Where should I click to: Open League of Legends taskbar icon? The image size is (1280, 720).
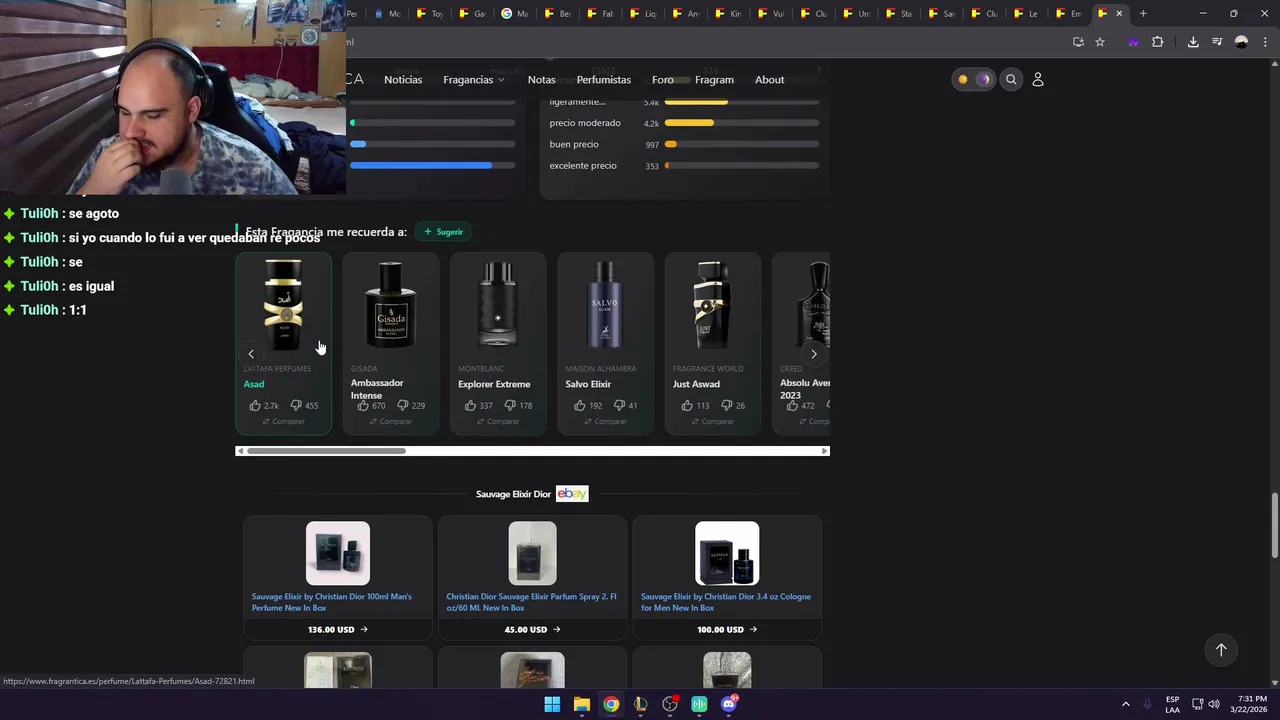(x=640, y=704)
